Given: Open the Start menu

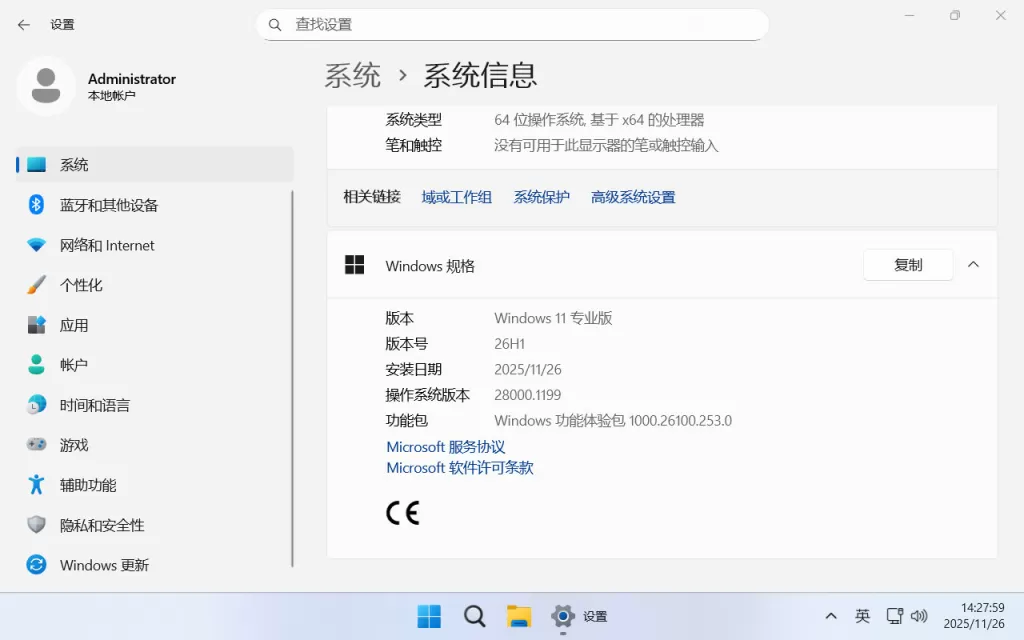Looking at the screenshot, I should click(x=428, y=616).
